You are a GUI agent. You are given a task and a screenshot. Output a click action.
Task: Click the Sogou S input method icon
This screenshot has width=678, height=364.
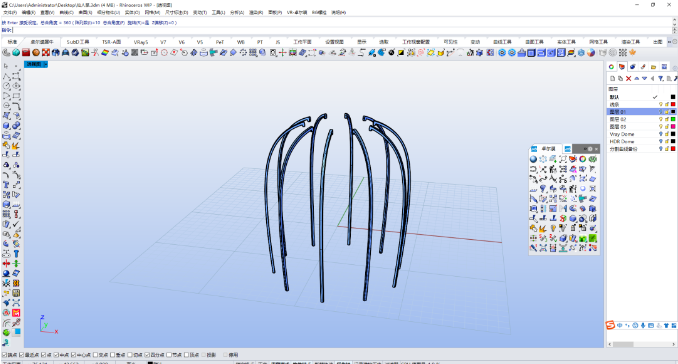pos(610,325)
